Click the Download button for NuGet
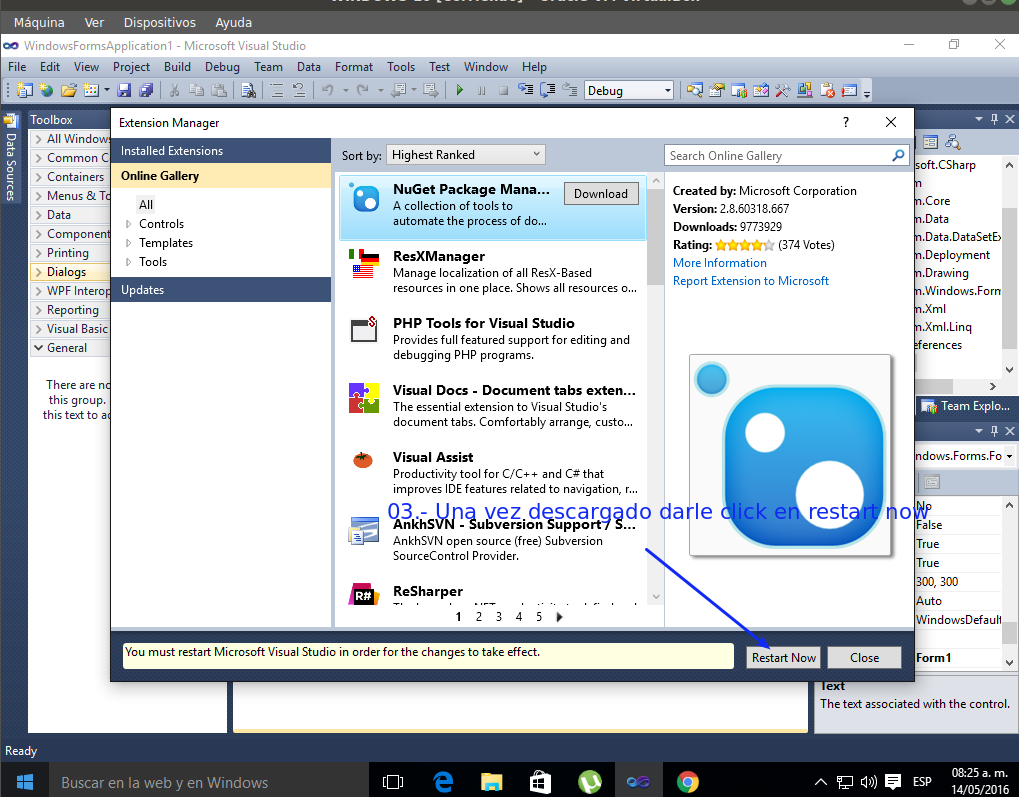Screen dimensions: 1019x797 pos(600,194)
